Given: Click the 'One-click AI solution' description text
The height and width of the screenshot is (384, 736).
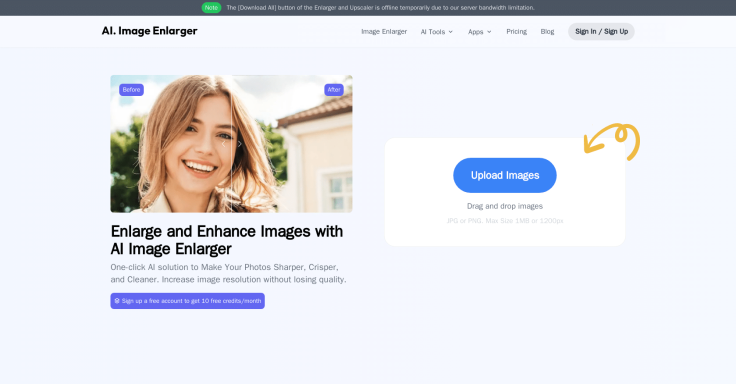Looking at the screenshot, I should click(229, 273).
